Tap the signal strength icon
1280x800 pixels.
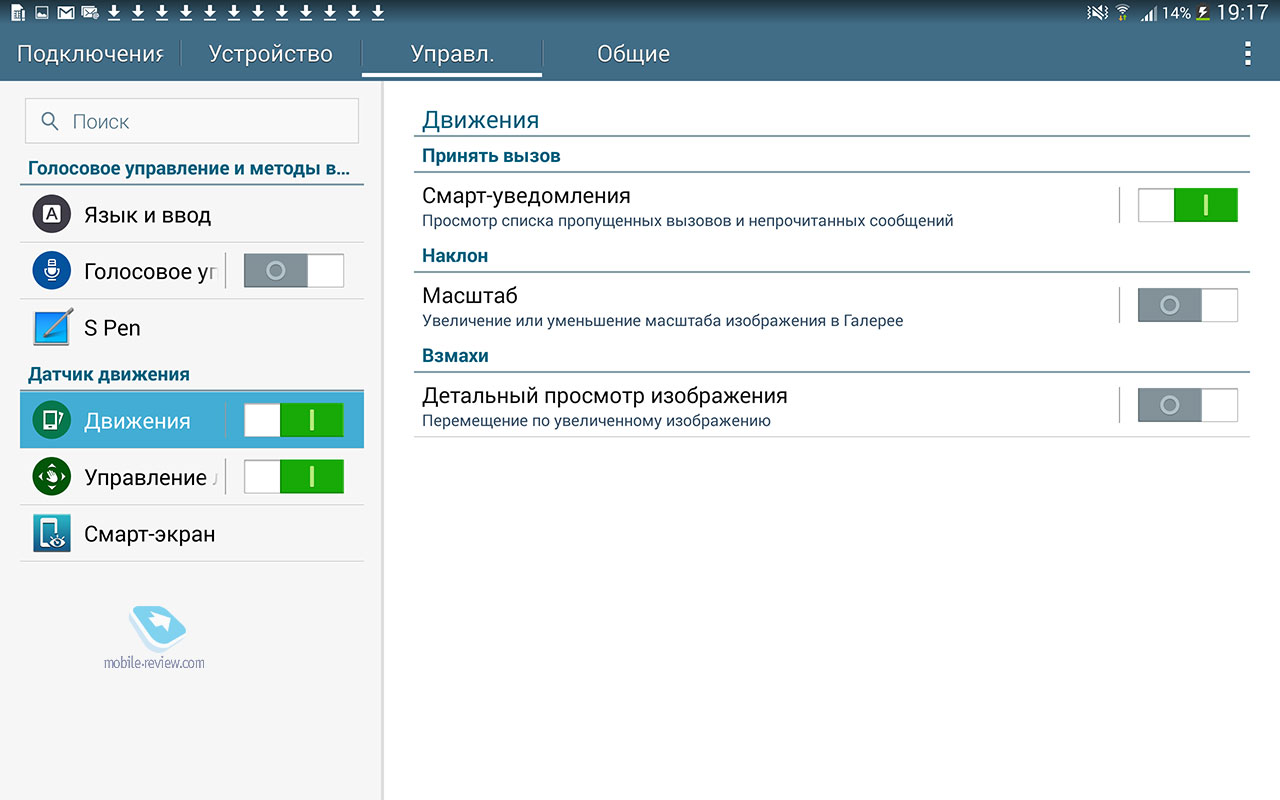click(x=1149, y=13)
